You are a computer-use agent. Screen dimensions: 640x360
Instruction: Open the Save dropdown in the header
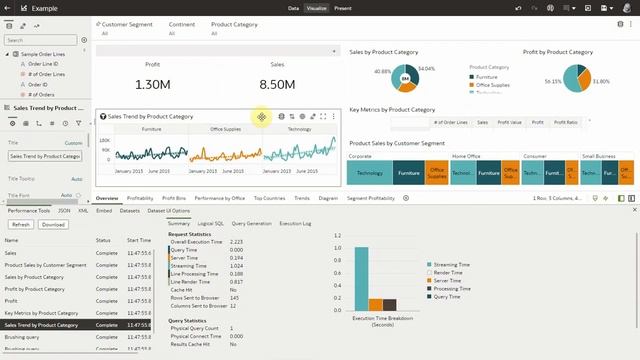click(607, 8)
